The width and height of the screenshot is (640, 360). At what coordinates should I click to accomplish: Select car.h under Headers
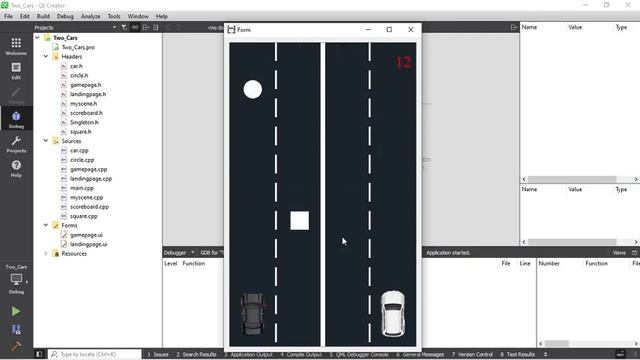(x=76, y=66)
